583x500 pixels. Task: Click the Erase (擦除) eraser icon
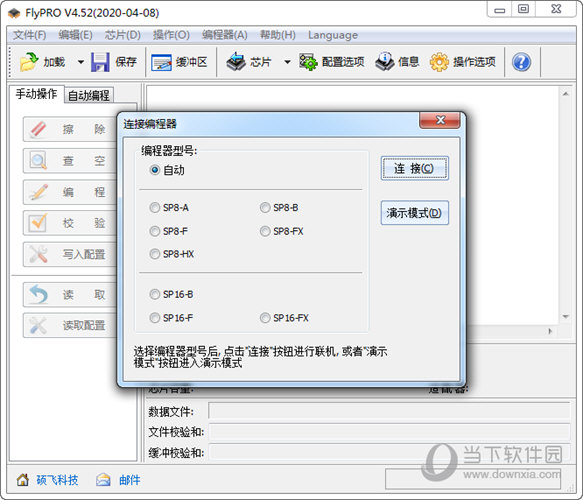pos(38,129)
